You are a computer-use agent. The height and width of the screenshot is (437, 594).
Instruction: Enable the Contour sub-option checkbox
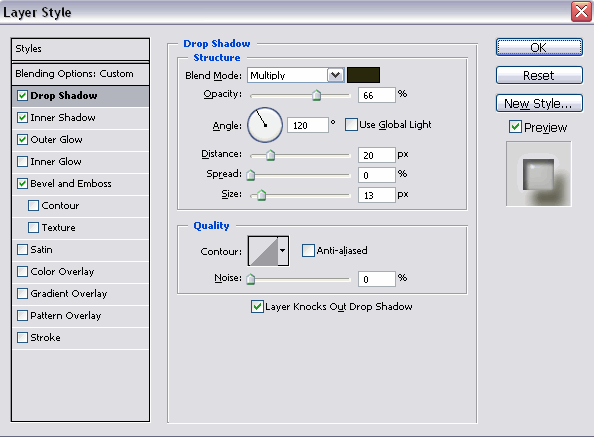coord(33,205)
